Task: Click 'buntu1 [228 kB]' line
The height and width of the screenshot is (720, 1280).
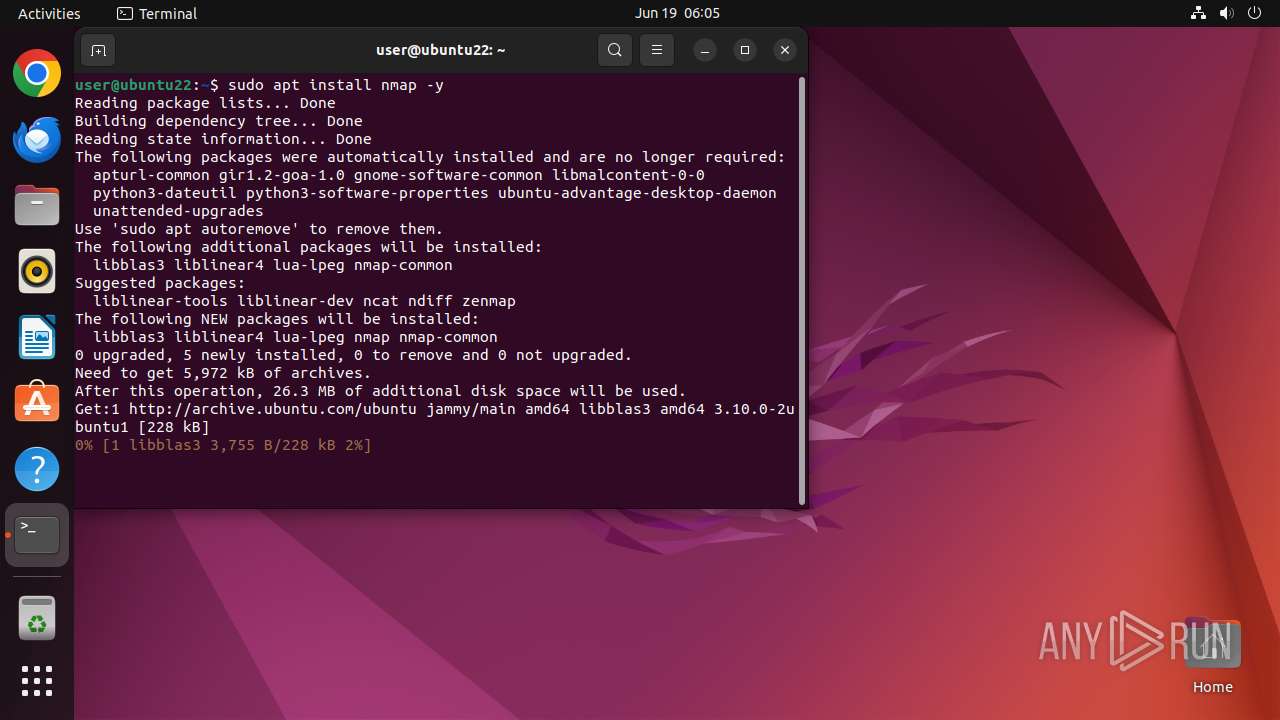Action: click(x=142, y=427)
